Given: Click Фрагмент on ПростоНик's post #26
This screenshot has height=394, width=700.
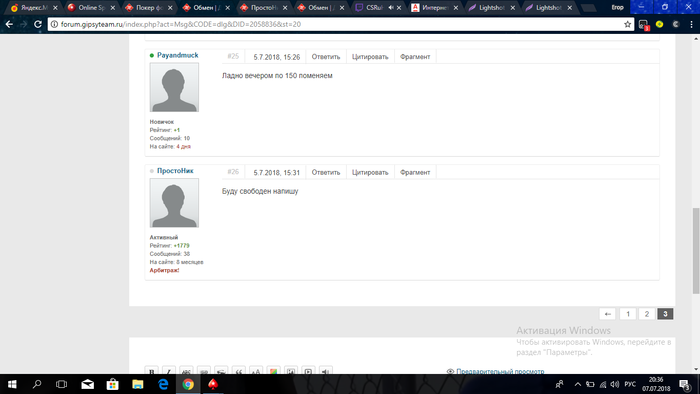Looking at the screenshot, I should [x=415, y=172].
